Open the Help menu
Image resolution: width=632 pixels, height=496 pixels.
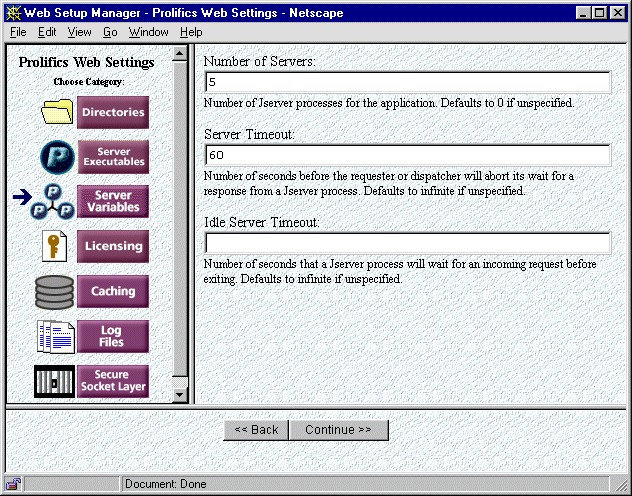pyautogui.click(x=191, y=32)
